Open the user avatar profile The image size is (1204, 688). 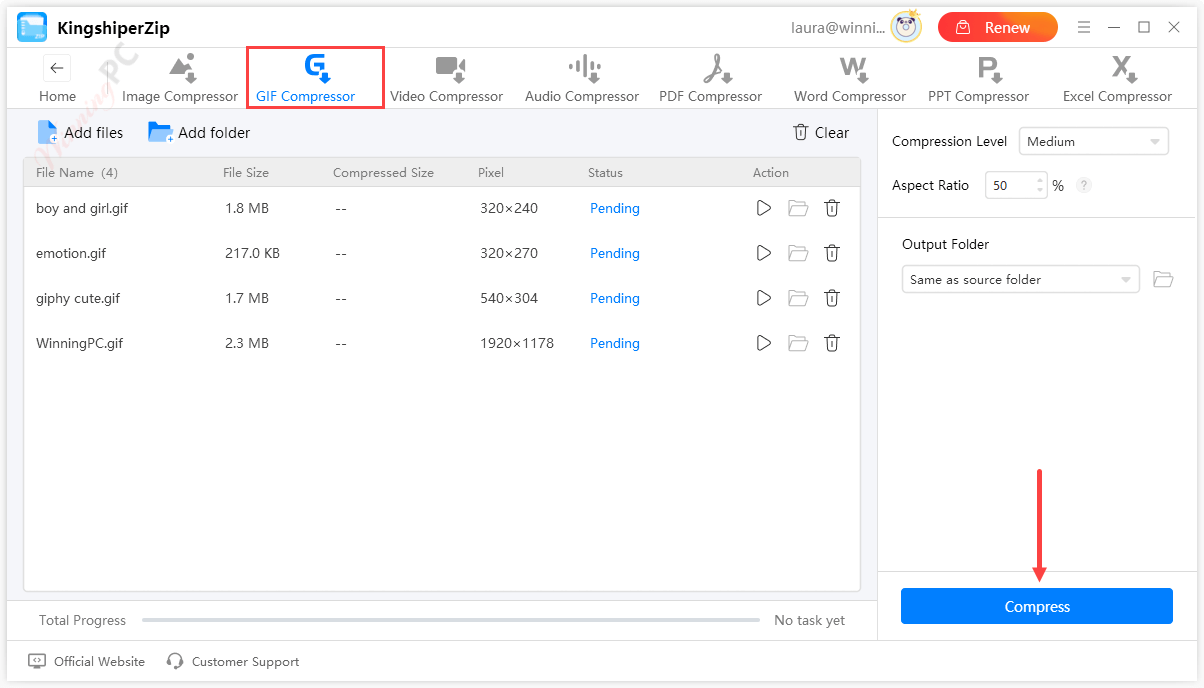[x=907, y=27]
